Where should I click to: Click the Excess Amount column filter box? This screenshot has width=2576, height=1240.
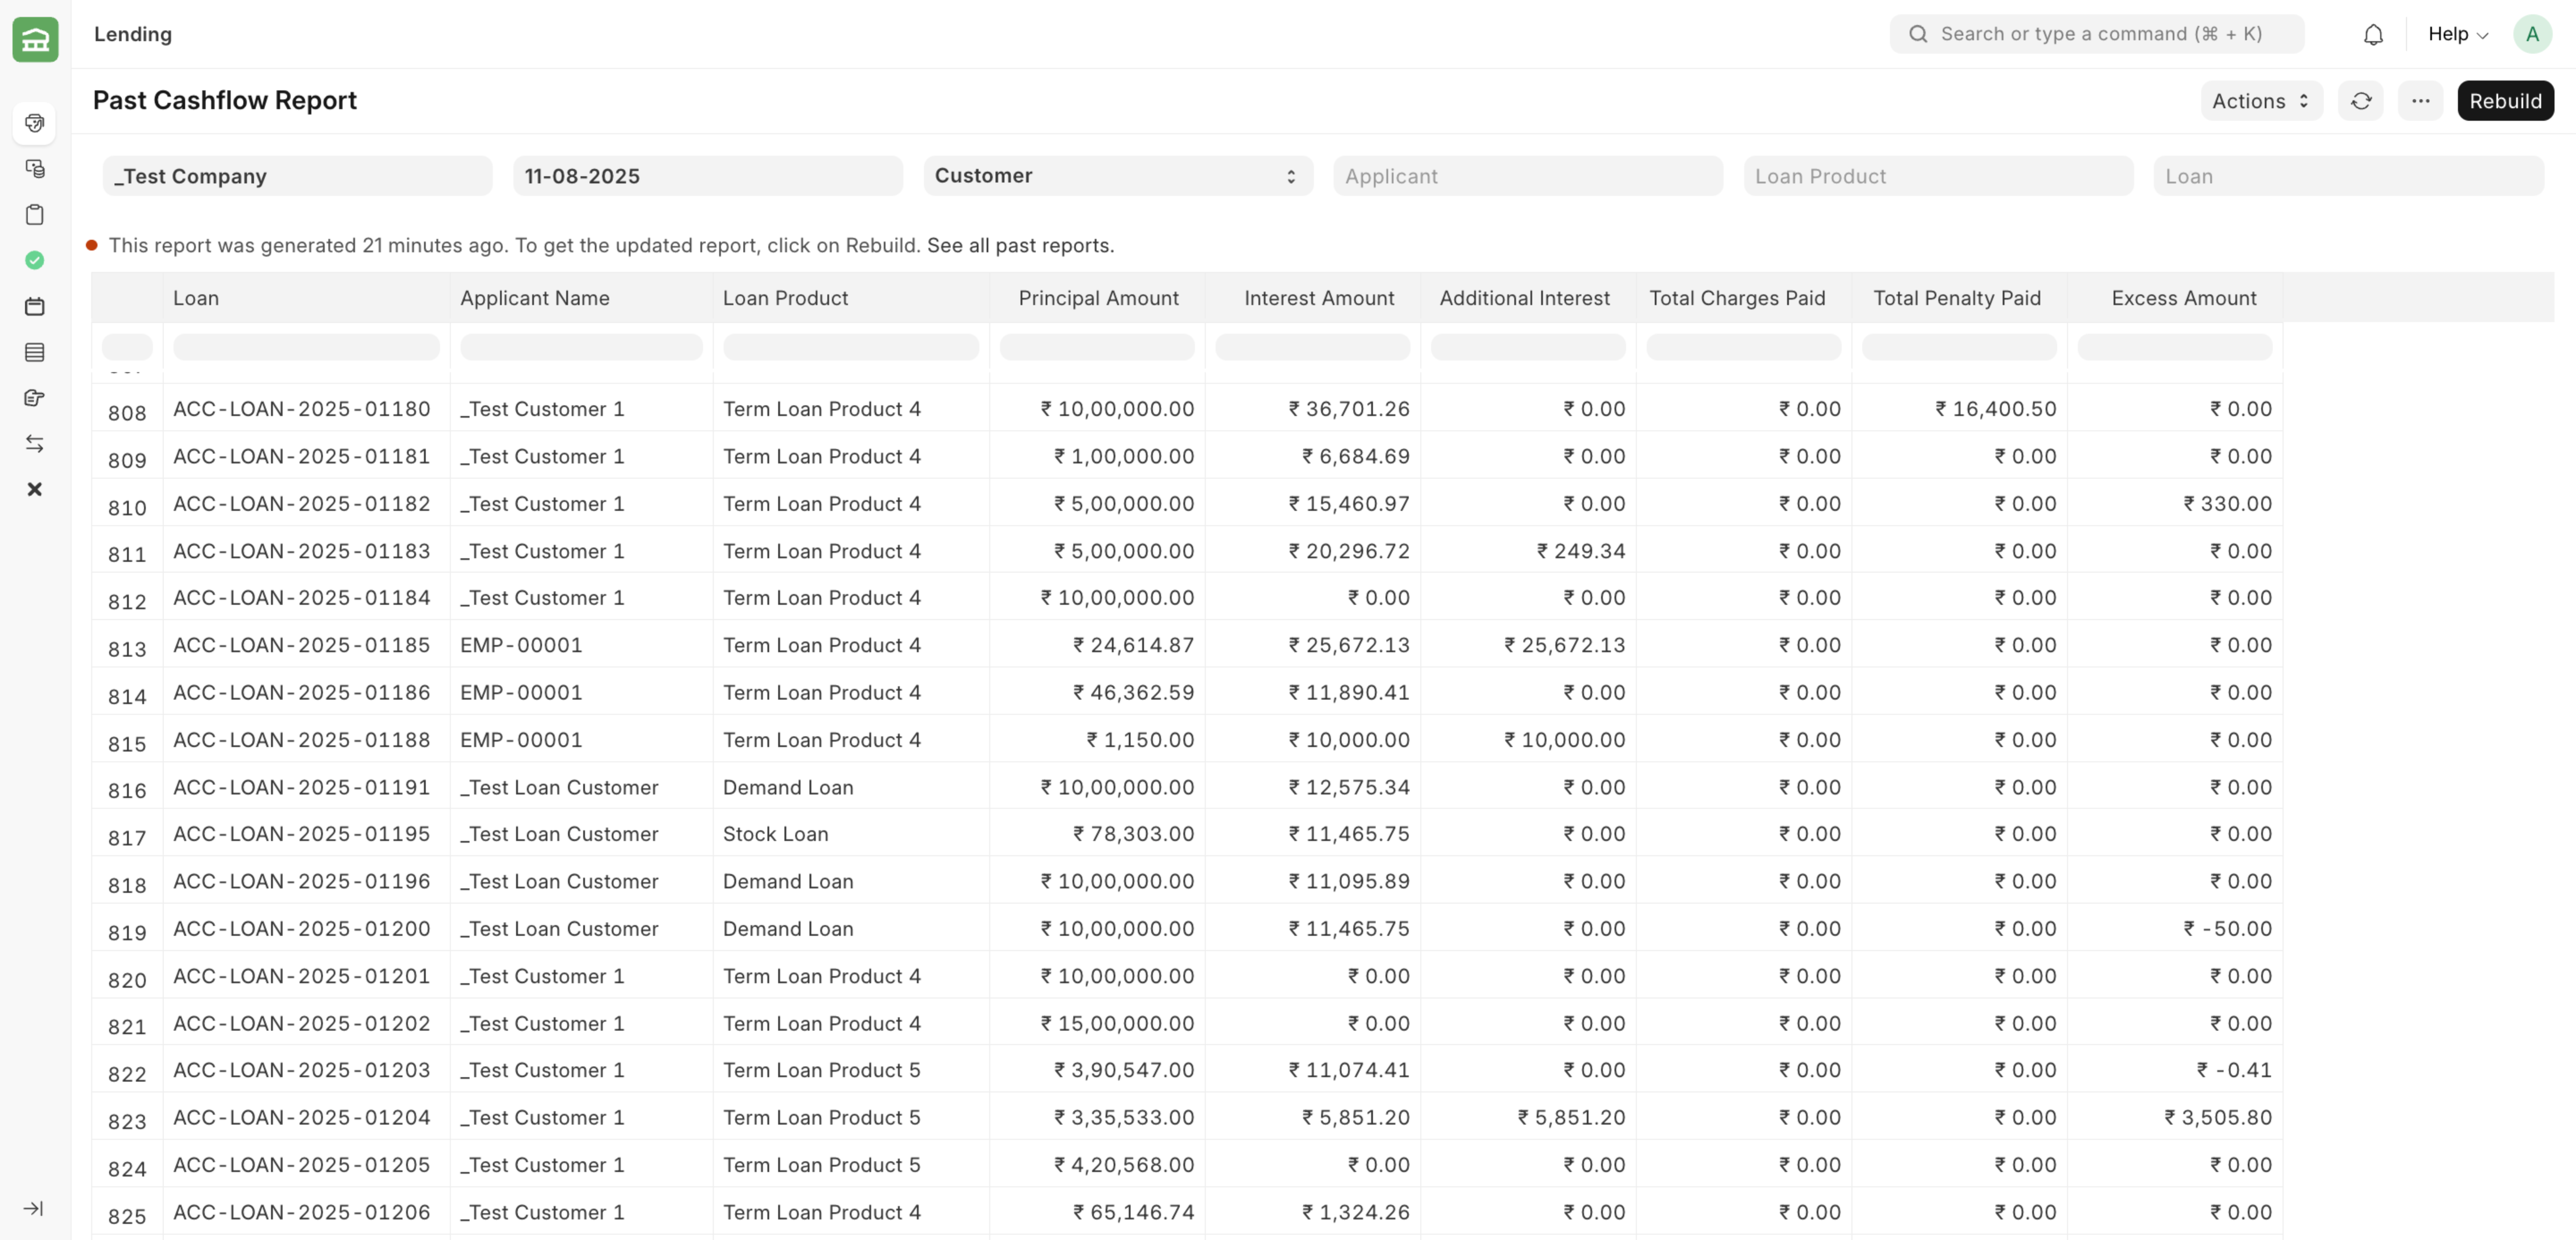pyautogui.click(x=2174, y=347)
